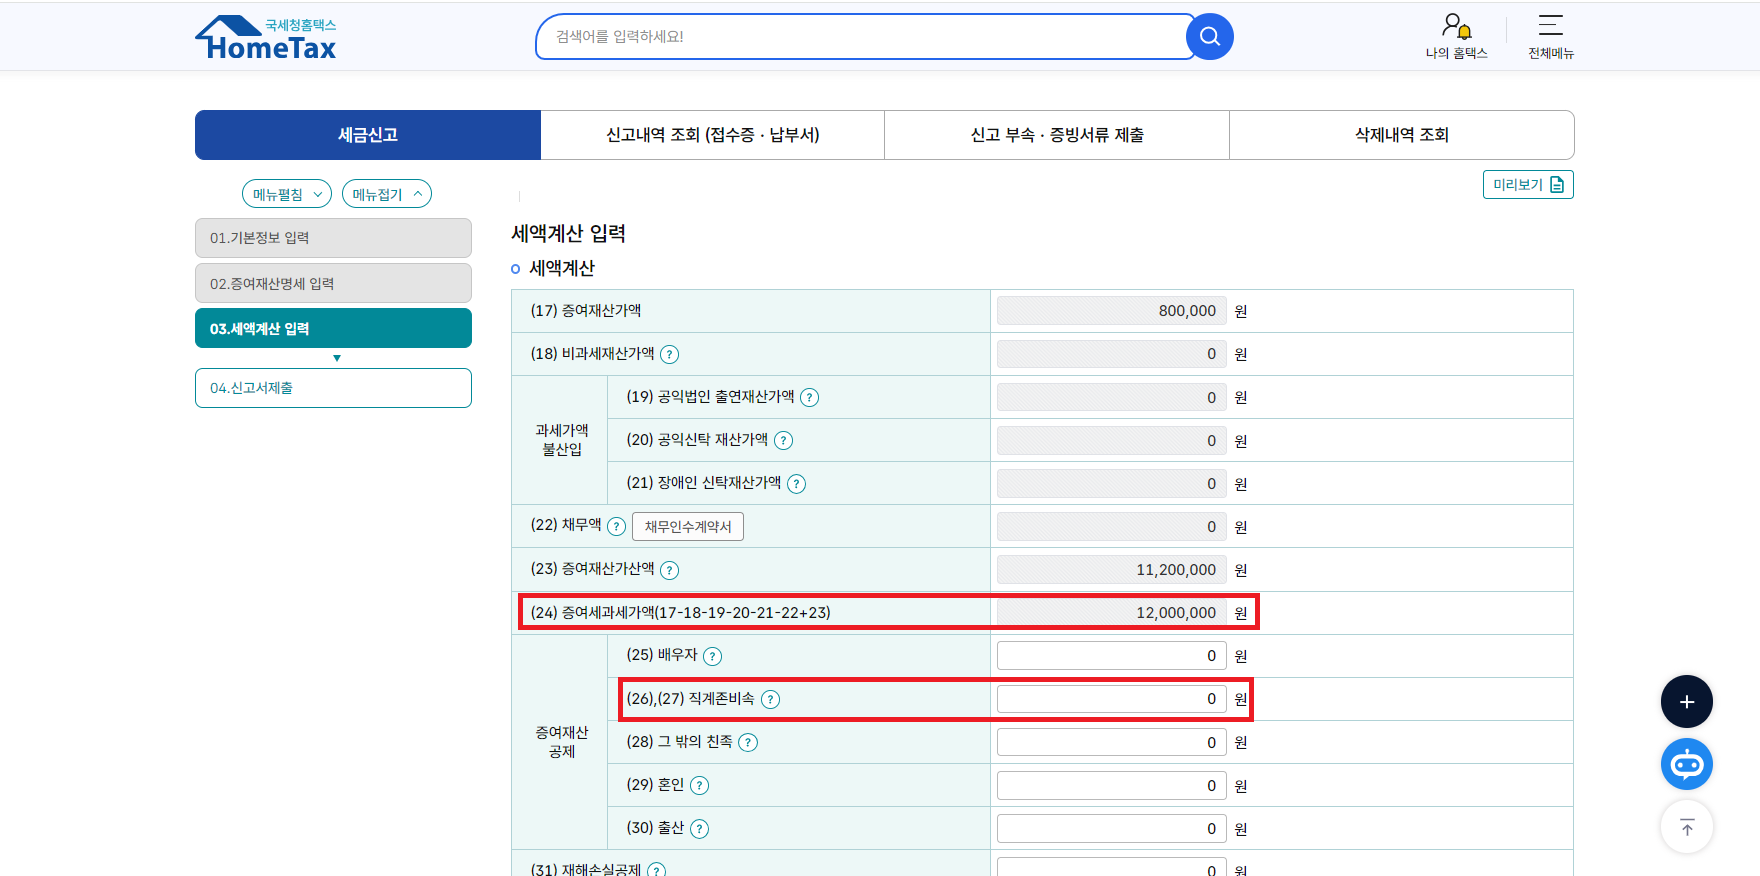1760x876 pixels.
Task: Go to step 04.신고서제출
Action: click(333, 388)
